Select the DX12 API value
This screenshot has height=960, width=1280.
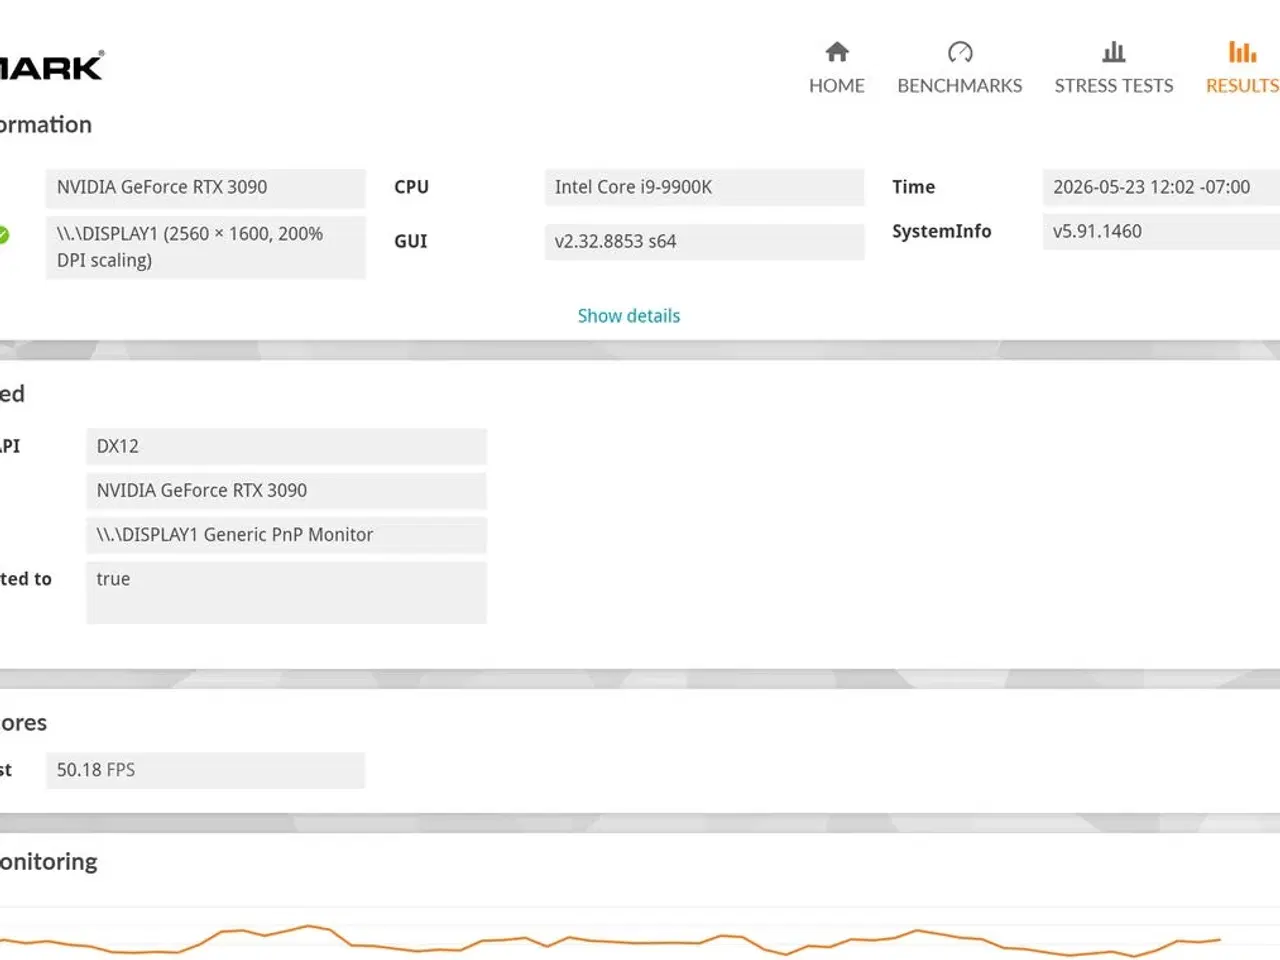[x=286, y=446]
